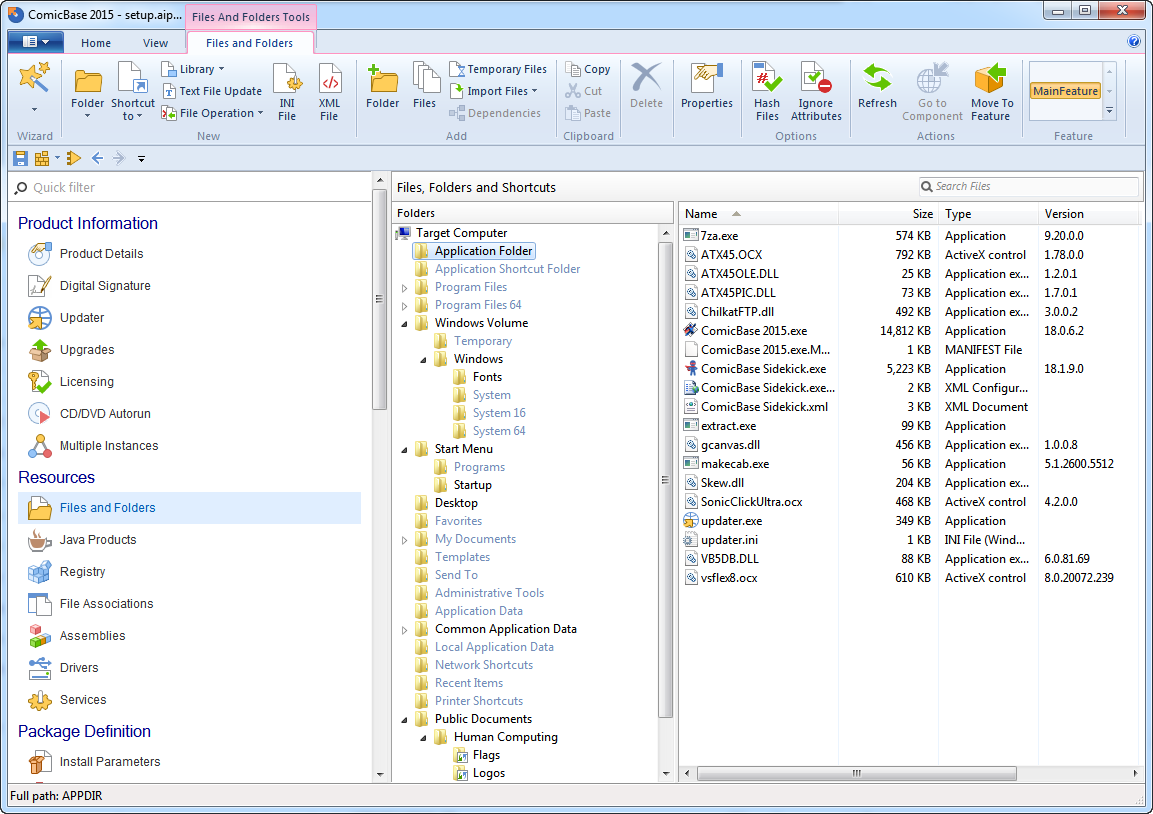Click Add Folder in the Add group
Viewport: 1153px width, 814px height.
pyautogui.click(x=382, y=86)
